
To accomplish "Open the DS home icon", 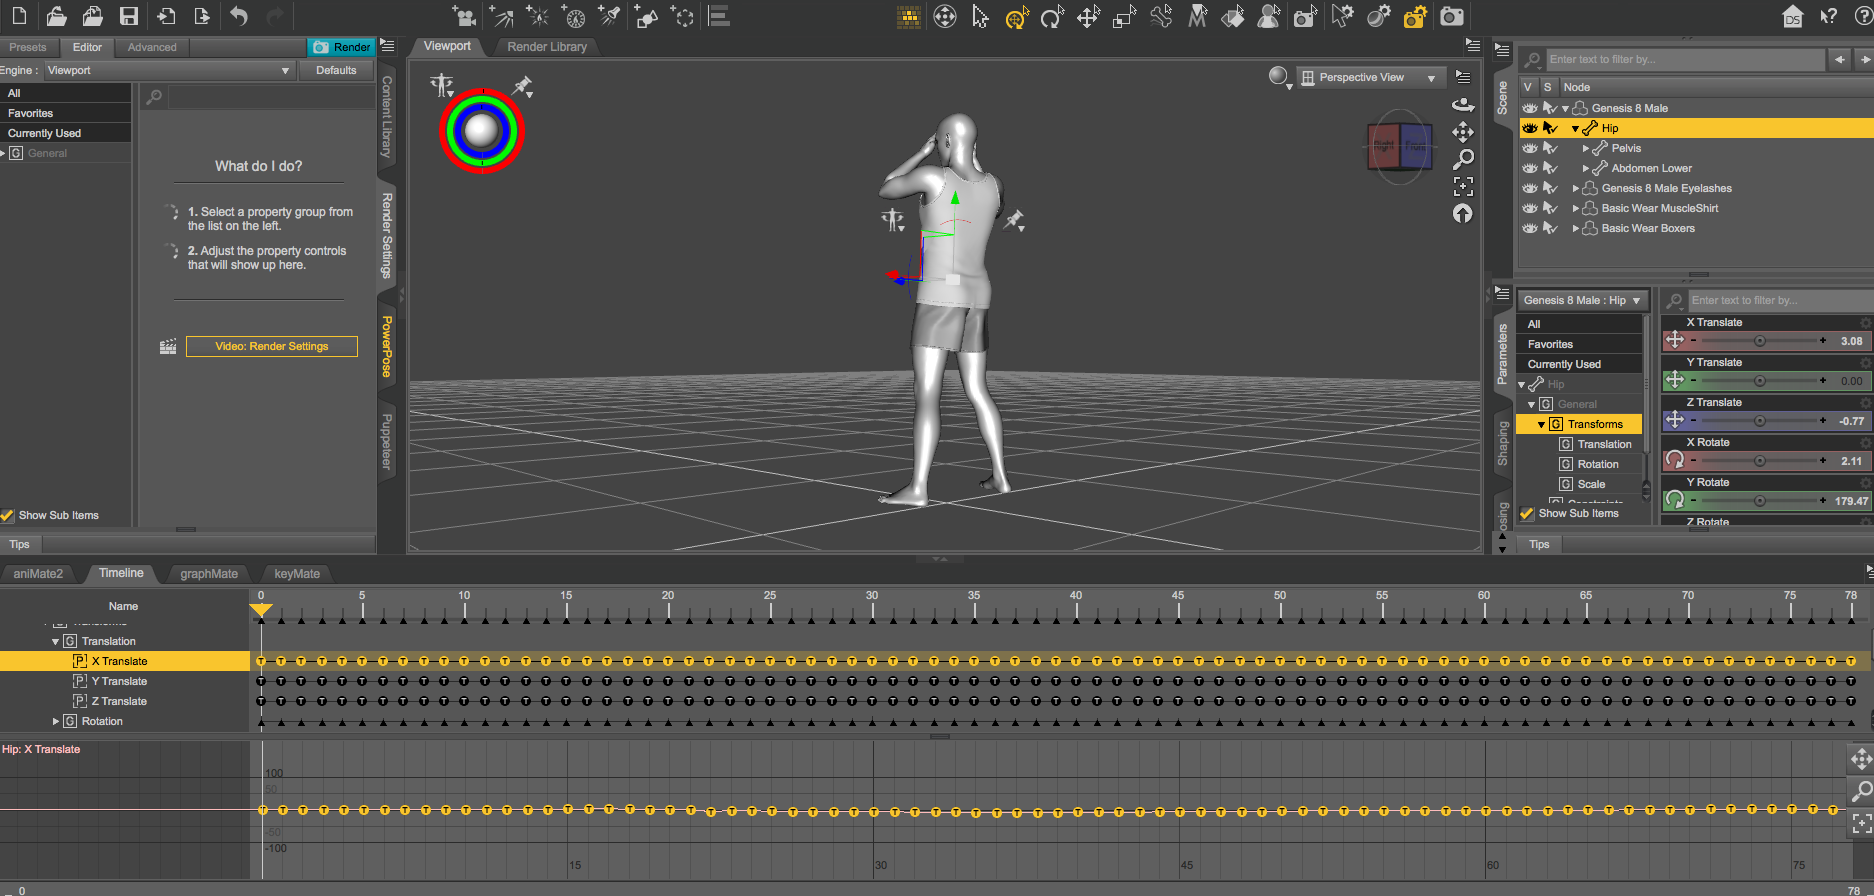I will tap(1793, 16).
